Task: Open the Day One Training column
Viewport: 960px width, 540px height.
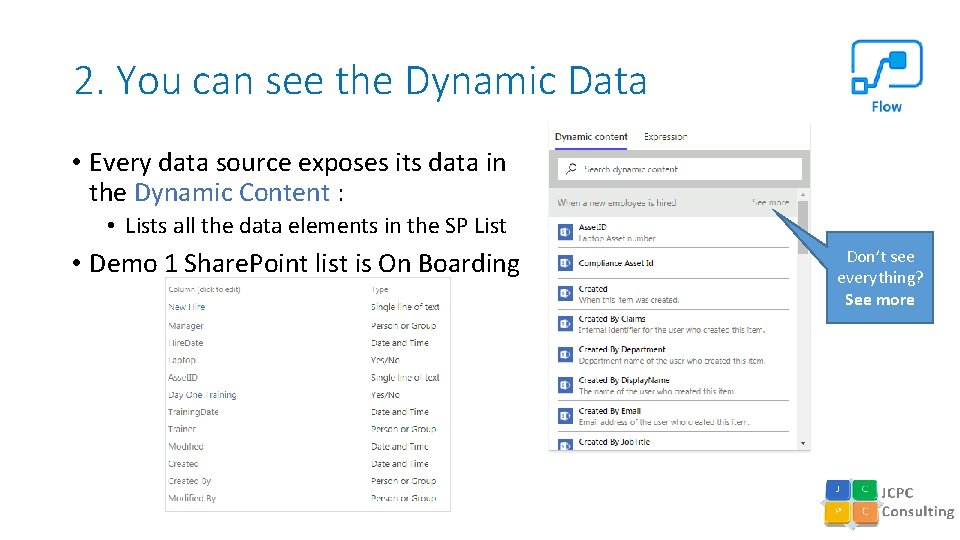Action: pyautogui.click(x=202, y=395)
